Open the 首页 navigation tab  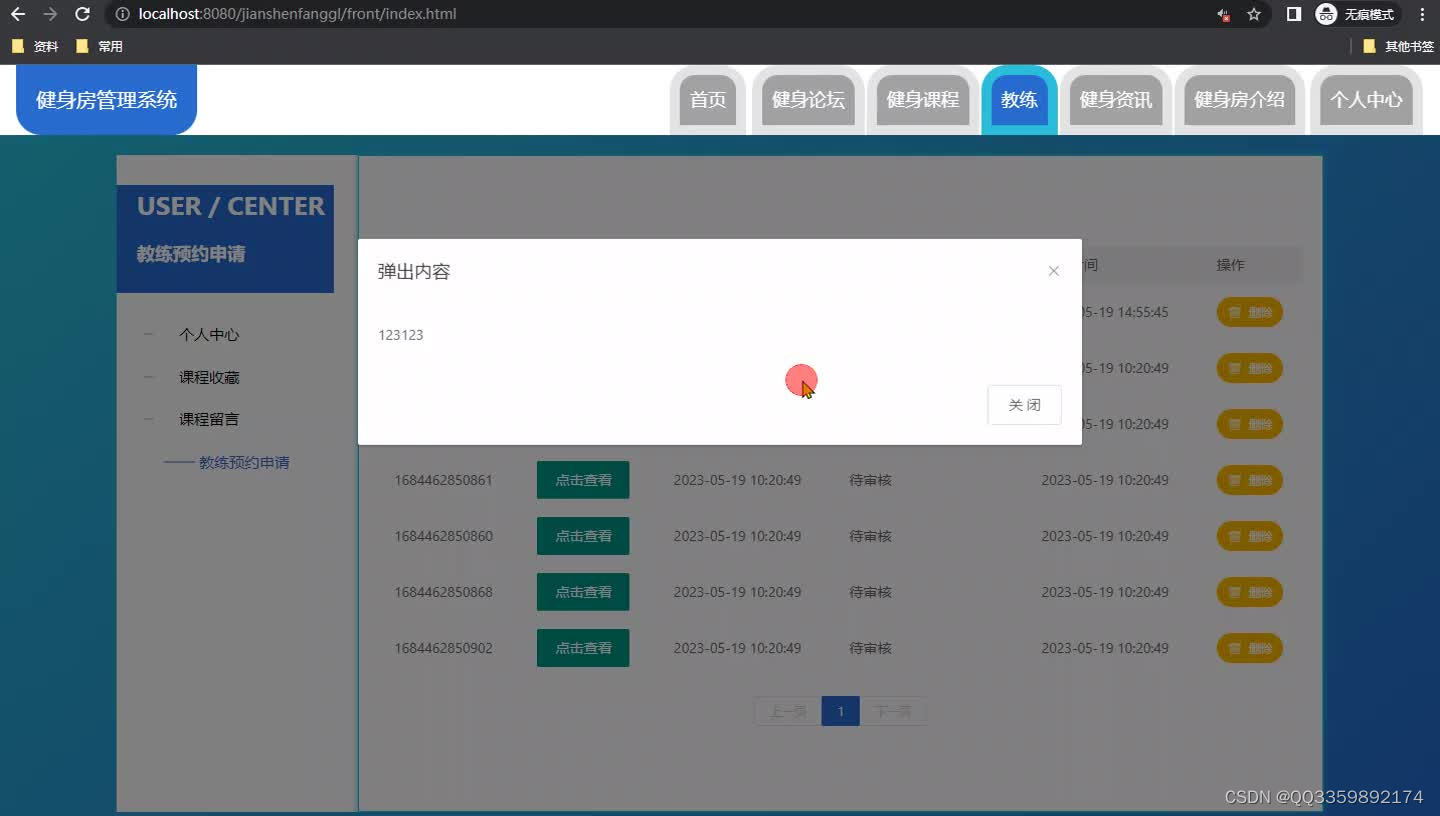(x=708, y=100)
